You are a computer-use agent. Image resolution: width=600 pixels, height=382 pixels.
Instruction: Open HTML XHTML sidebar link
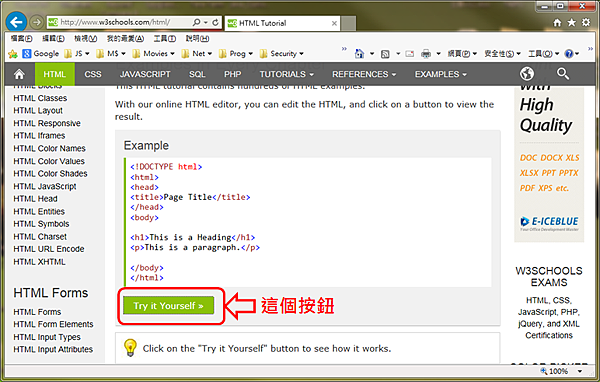coord(39,262)
